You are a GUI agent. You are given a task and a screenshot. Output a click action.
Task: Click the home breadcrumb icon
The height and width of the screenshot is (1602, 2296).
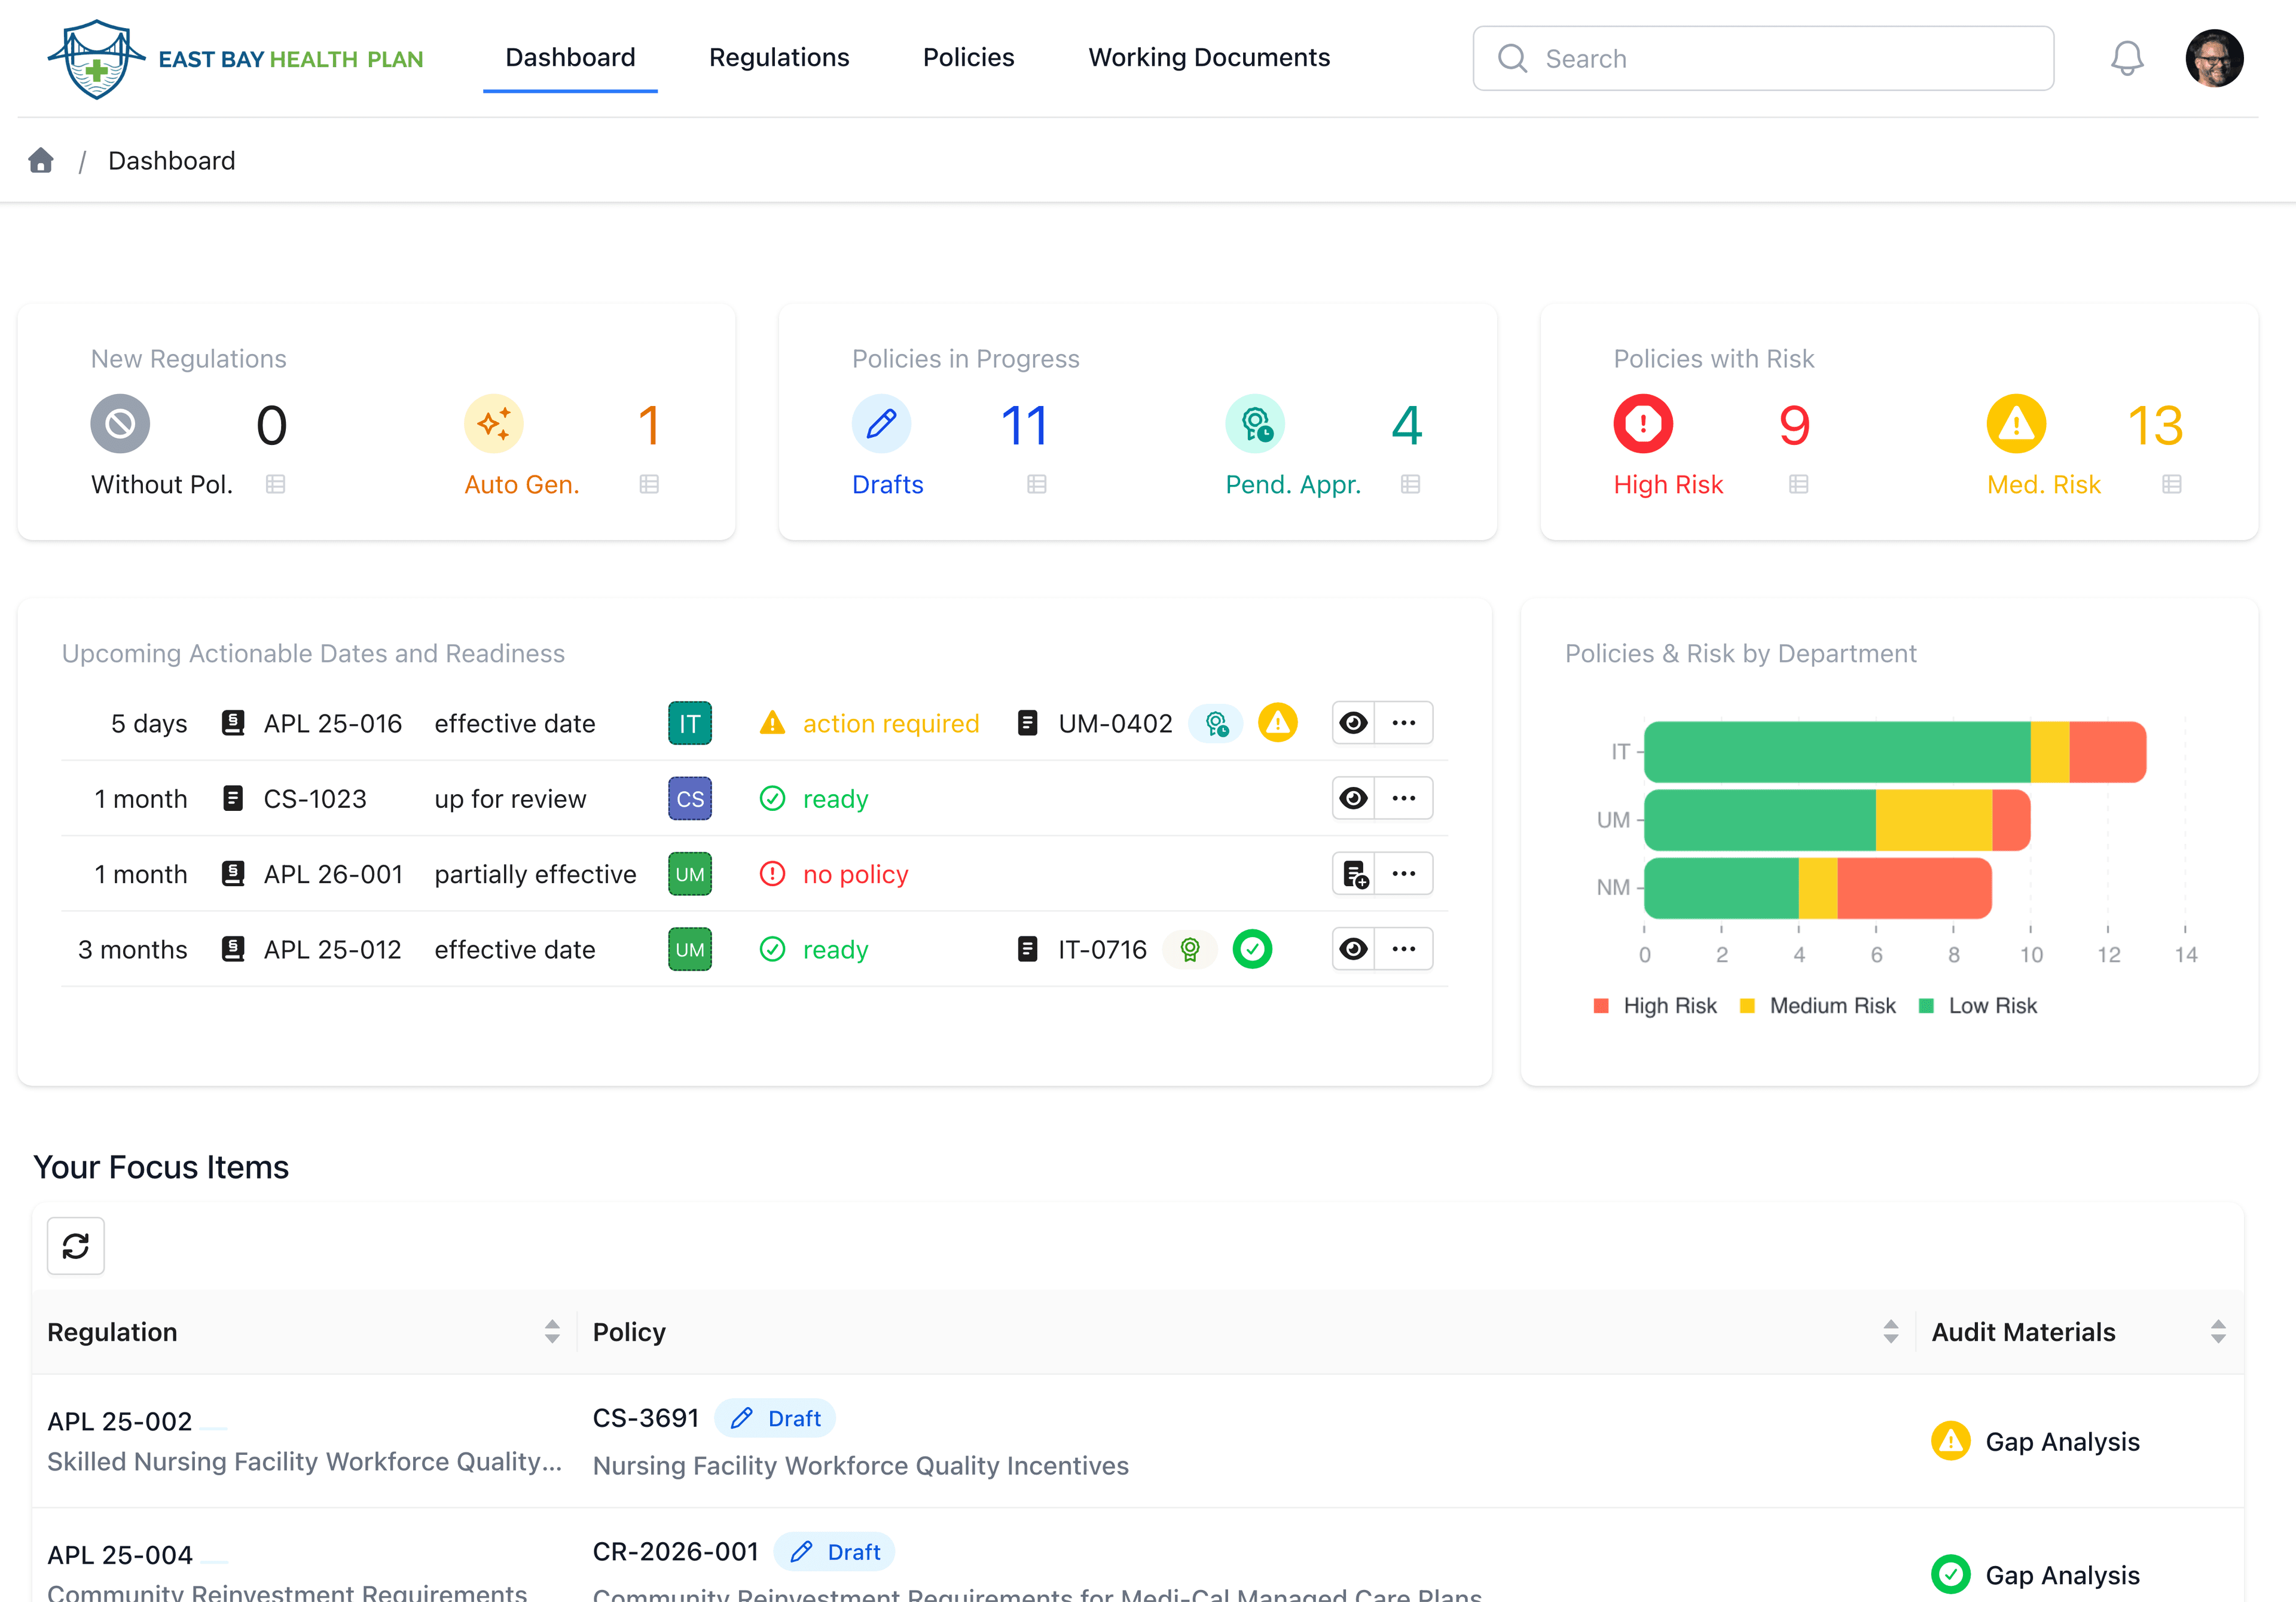41,161
